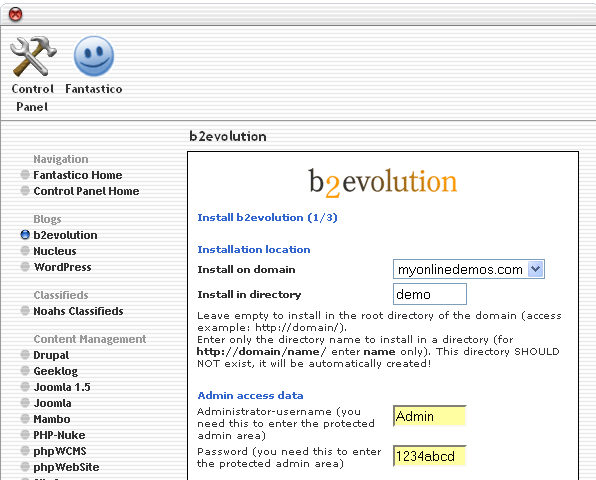Select b2evolution in Blogs list
Screen dimensions: 596x480
click(x=65, y=235)
